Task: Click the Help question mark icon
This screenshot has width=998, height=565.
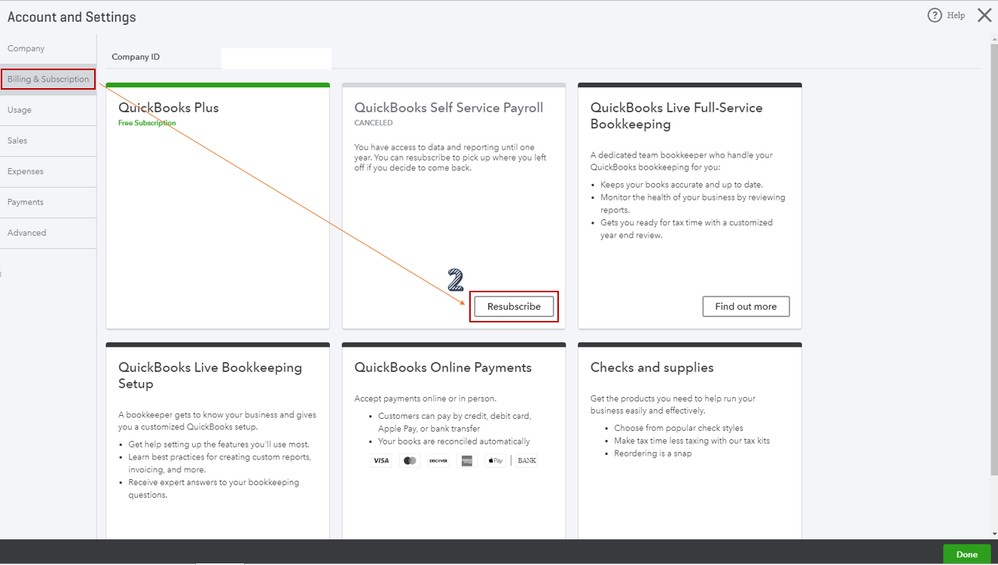Action: [x=934, y=15]
